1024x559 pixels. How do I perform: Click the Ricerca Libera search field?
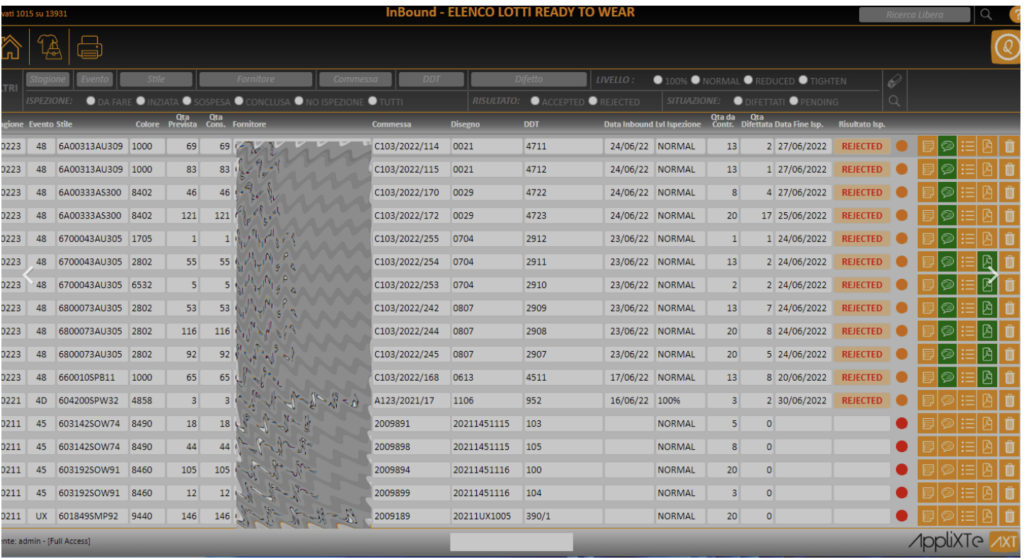pos(914,14)
